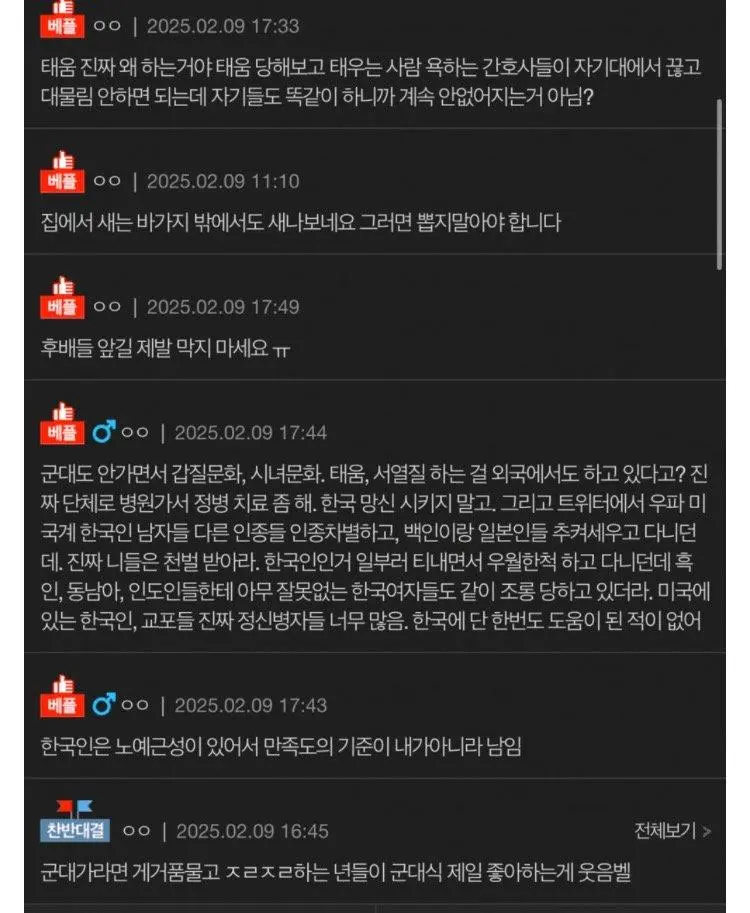Click the male gender icon on the 17:43 comment
Screen dimensions: 750x913
tap(104, 705)
